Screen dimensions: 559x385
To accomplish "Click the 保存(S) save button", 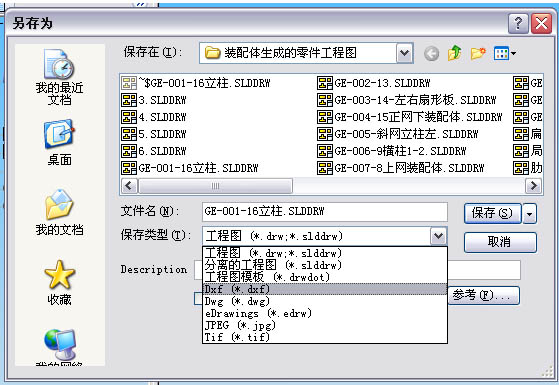I will [493, 214].
